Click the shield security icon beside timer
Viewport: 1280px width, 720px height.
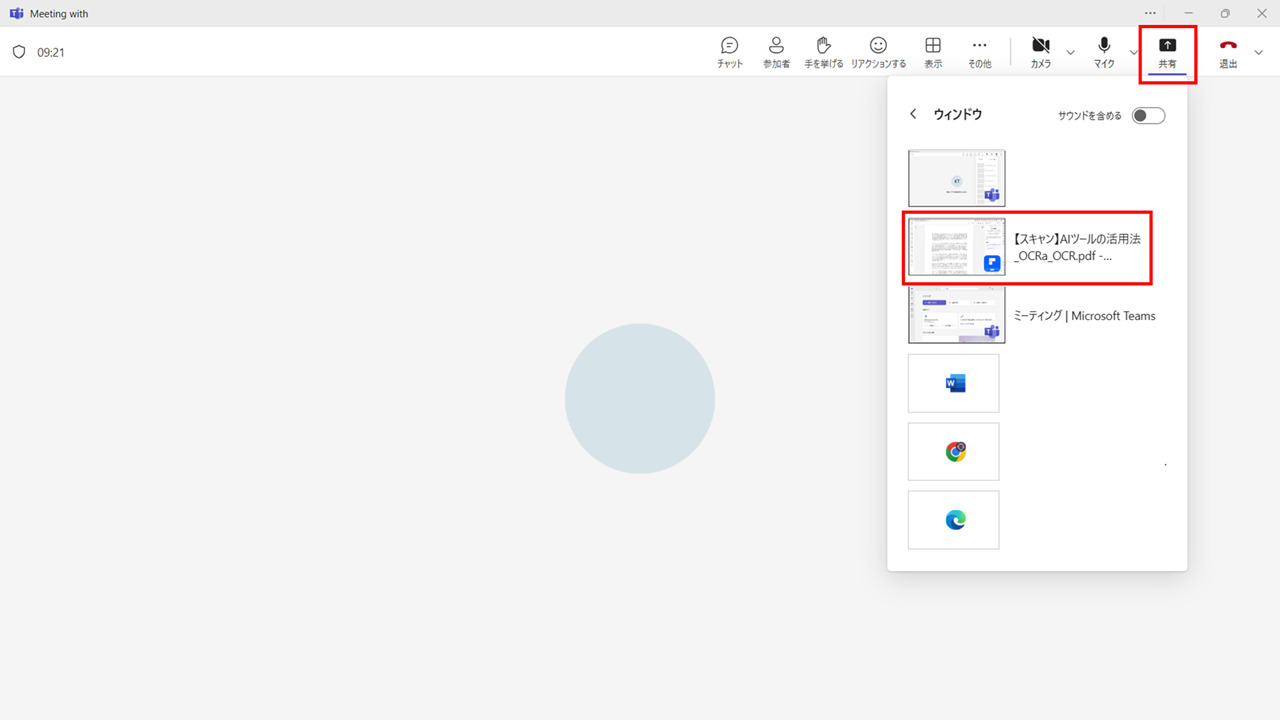[x=19, y=52]
